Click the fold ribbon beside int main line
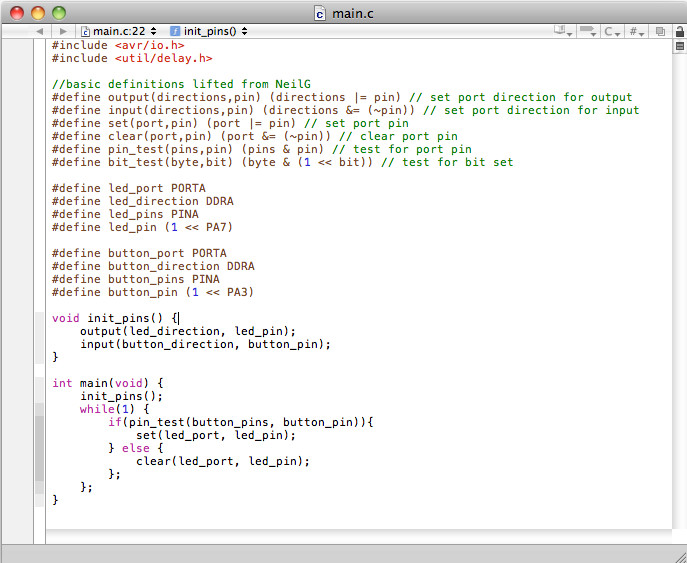 (39, 383)
